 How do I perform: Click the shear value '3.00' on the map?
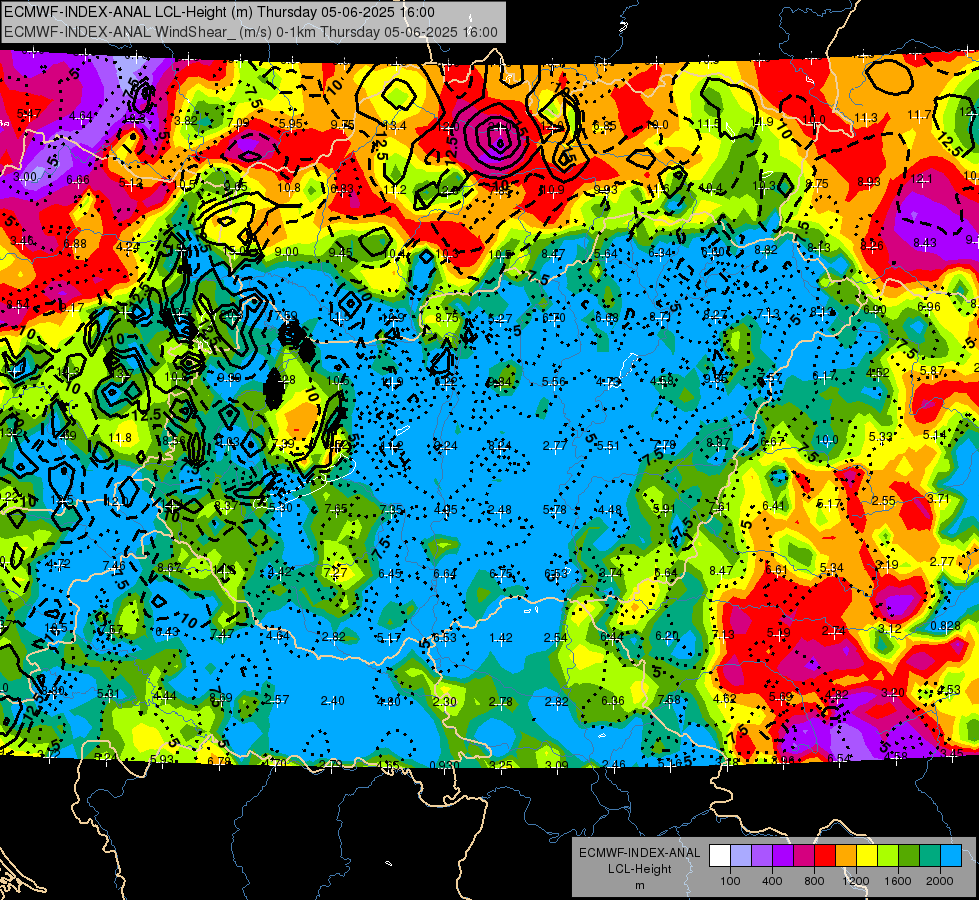[25, 177]
